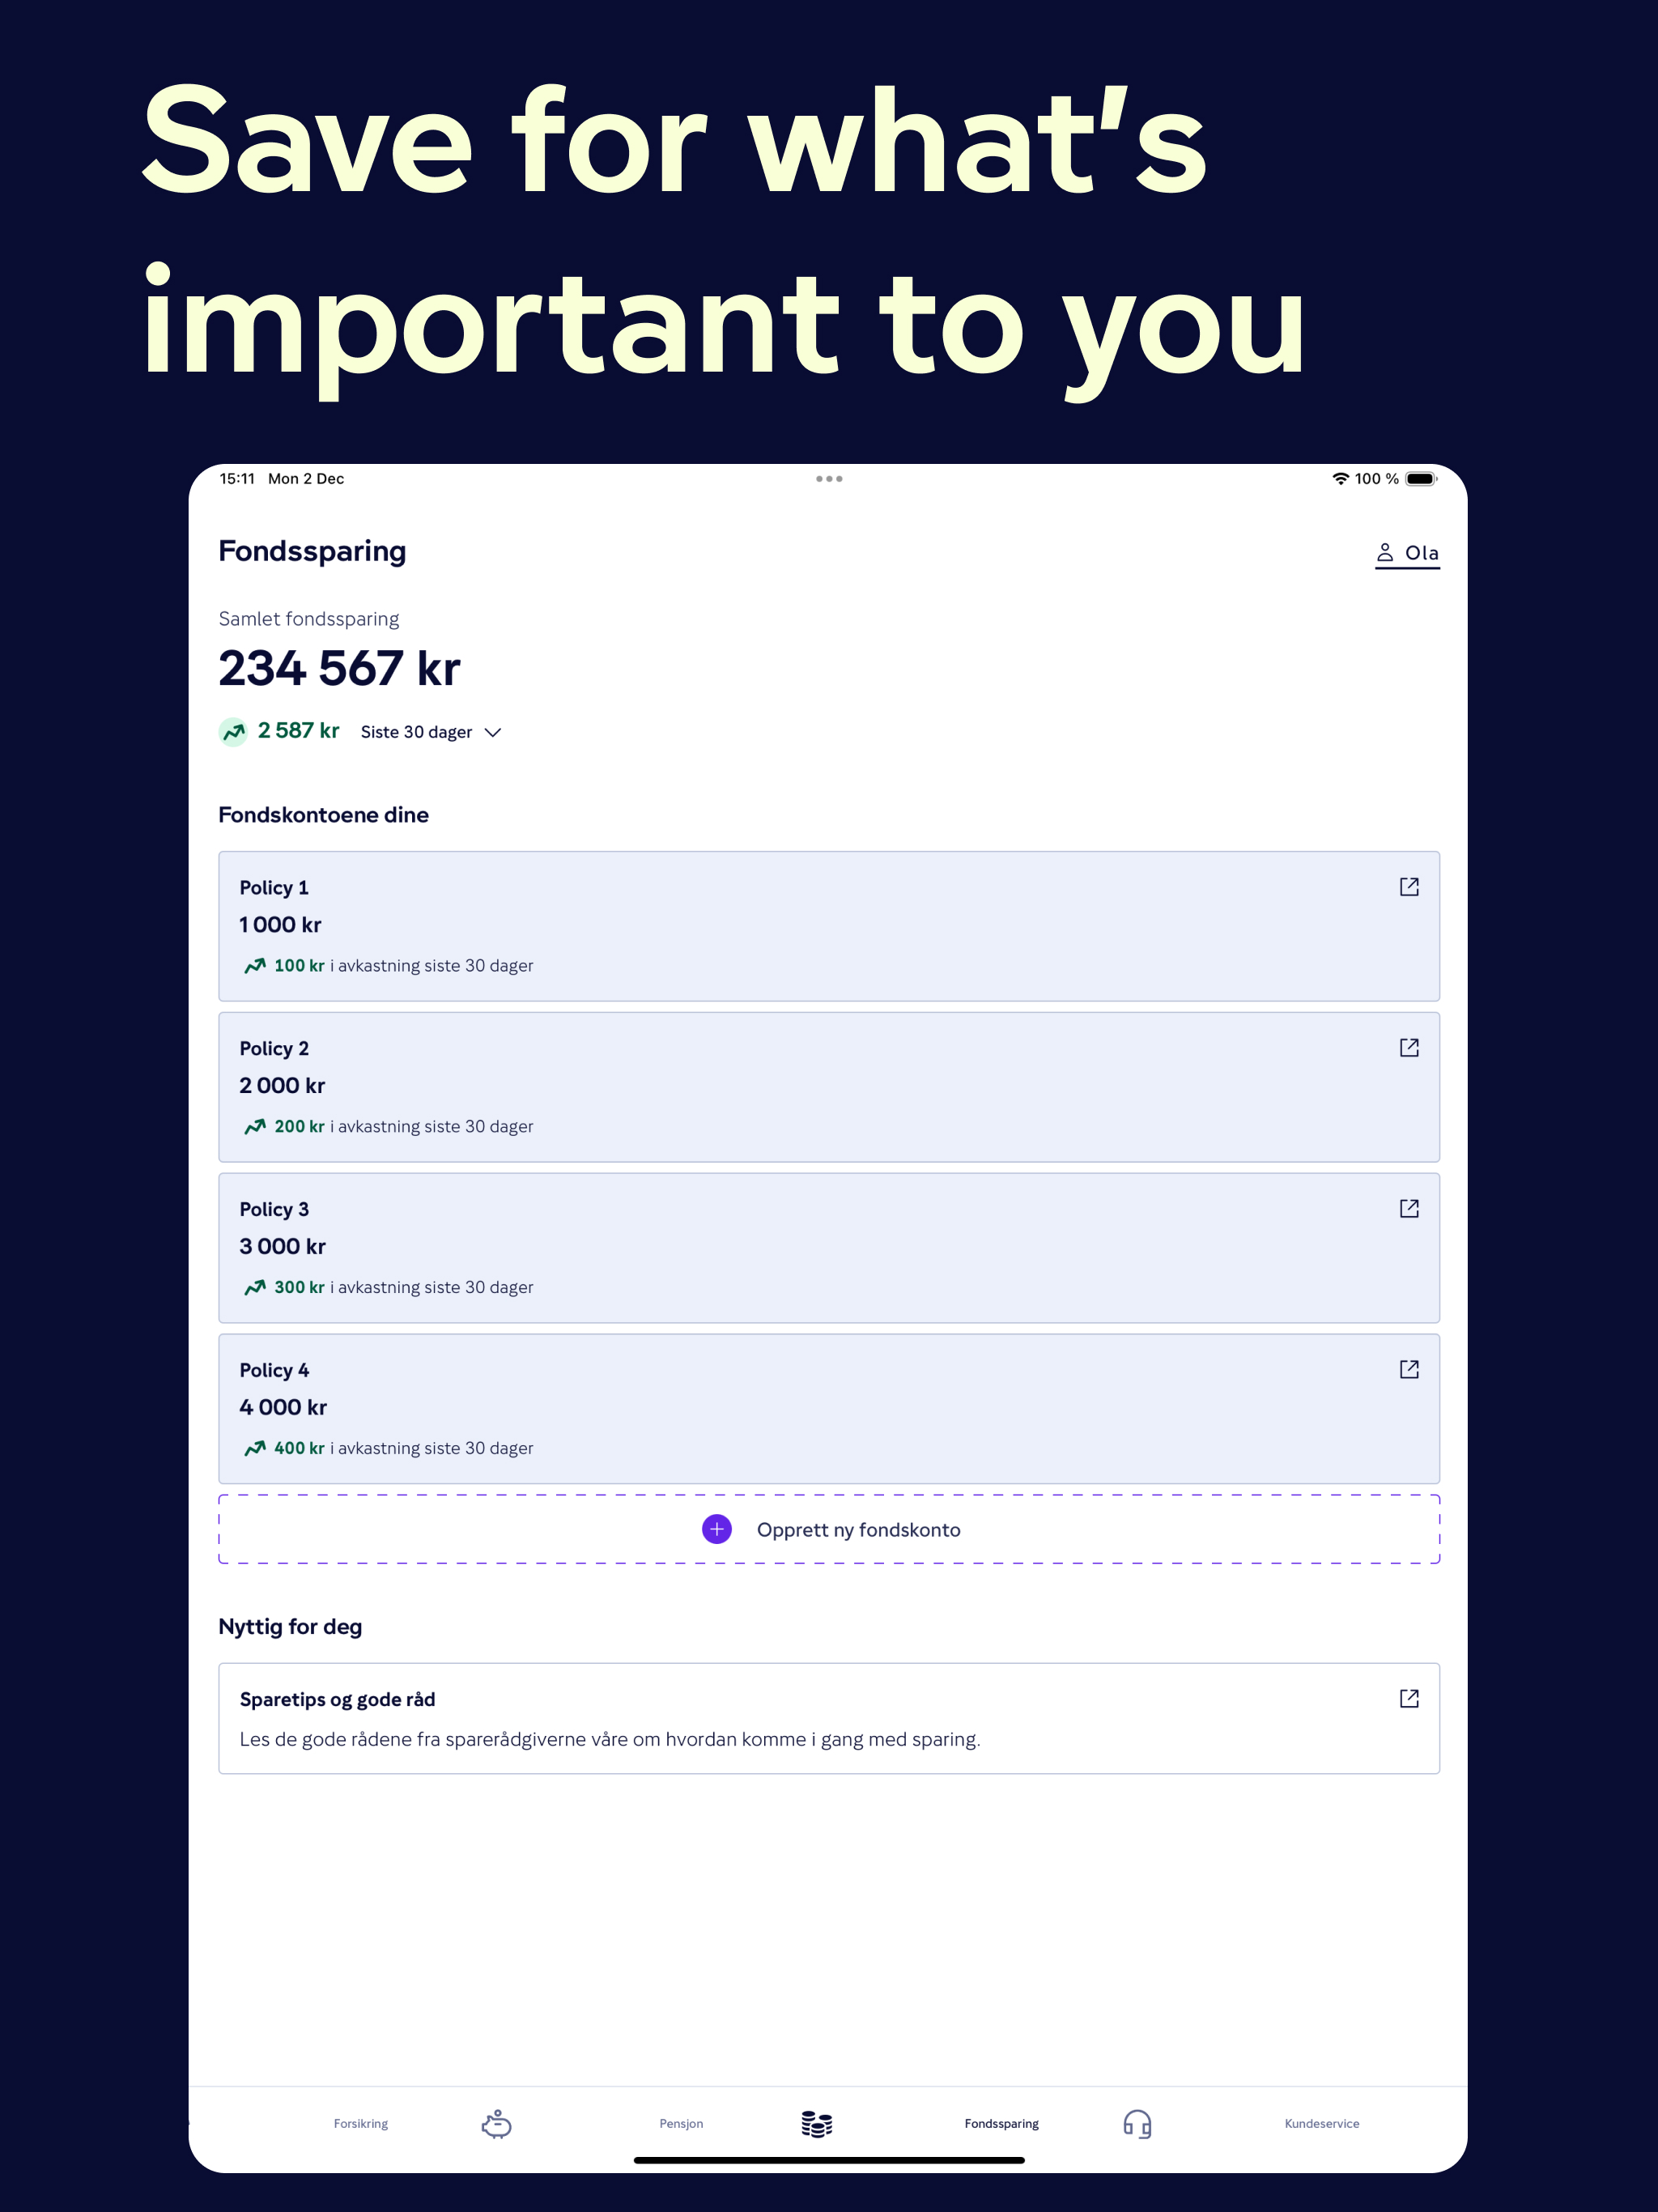
Task: Tap the three dots in the status bar
Action: [829, 478]
